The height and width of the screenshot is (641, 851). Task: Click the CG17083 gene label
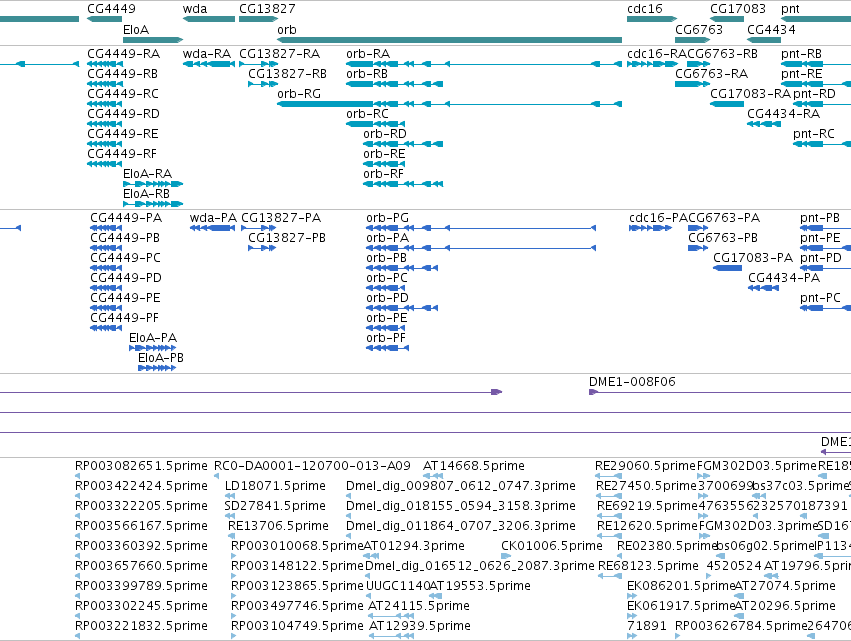click(738, 9)
